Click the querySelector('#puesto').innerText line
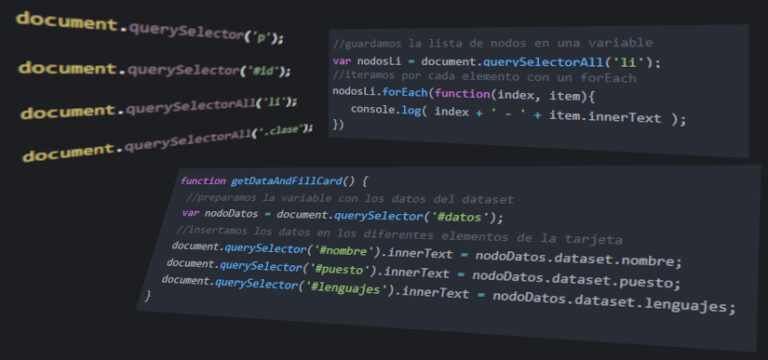Screen dimensions: 768x360 coord(424,273)
